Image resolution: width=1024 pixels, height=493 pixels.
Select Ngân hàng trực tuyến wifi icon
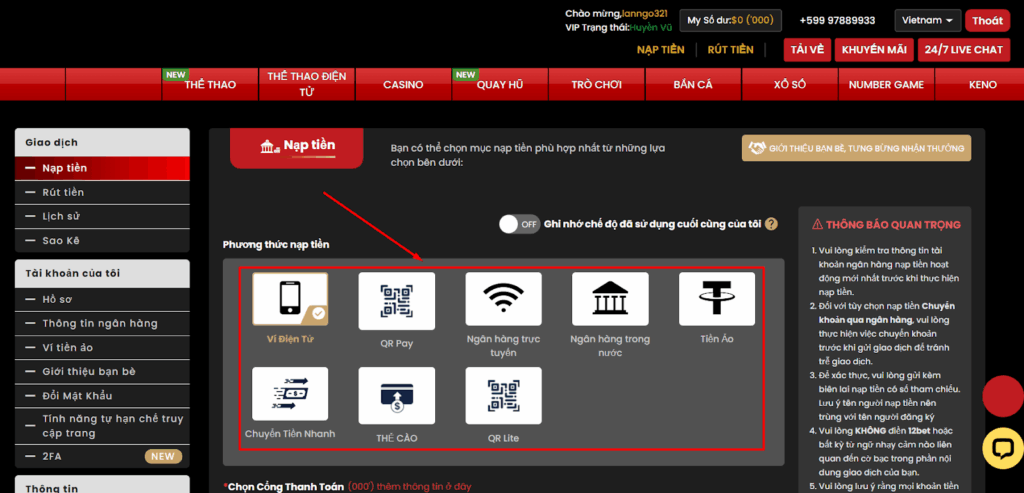pyautogui.click(x=504, y=299)
